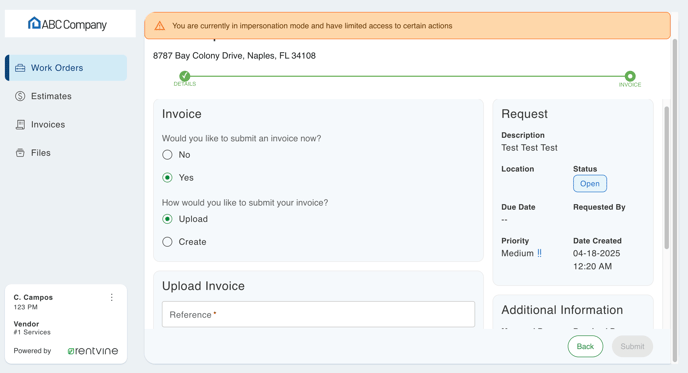Viewport: 688px width, 373px height.
Task: Click the ABC Company house logo
Action: [34, 23]
